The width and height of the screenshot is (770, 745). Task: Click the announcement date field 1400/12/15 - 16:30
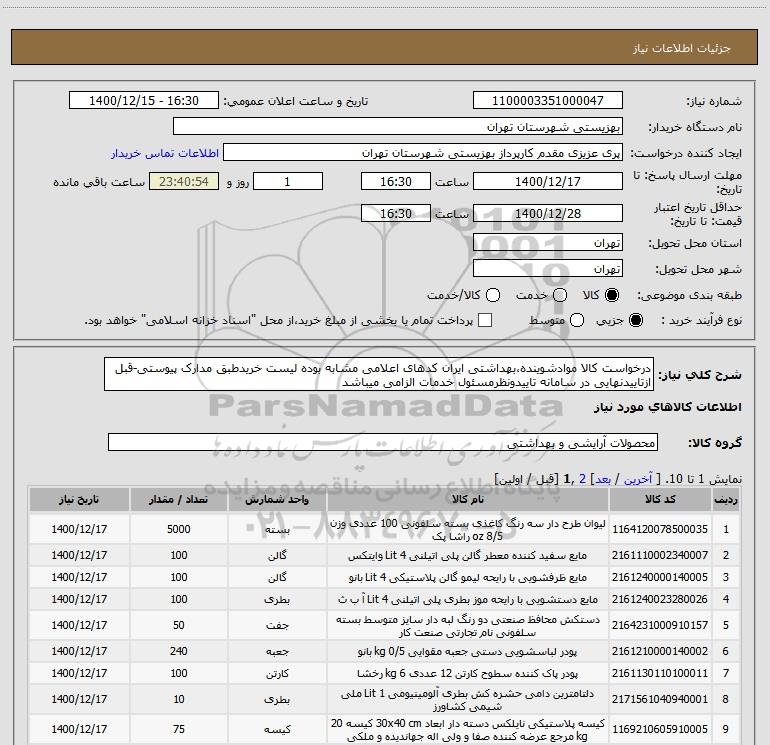click(144, 100)
